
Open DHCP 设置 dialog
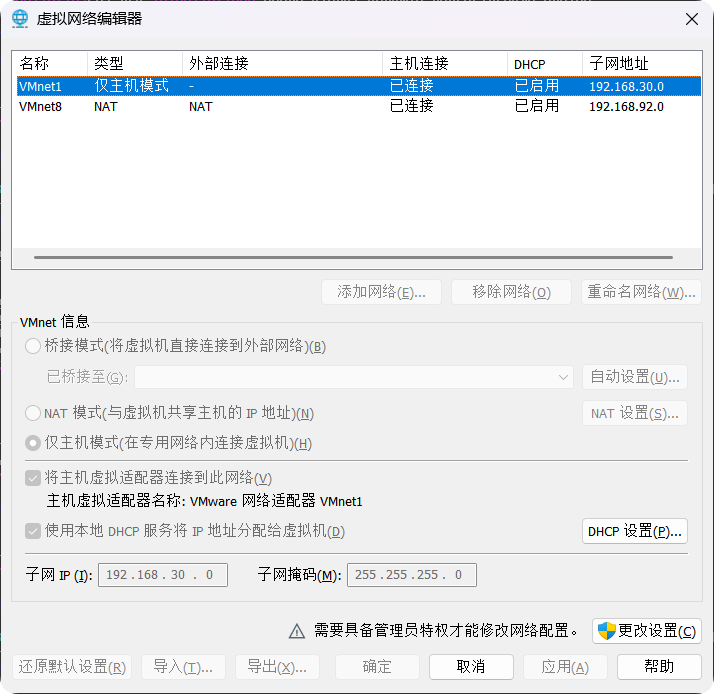click(635, 531)
